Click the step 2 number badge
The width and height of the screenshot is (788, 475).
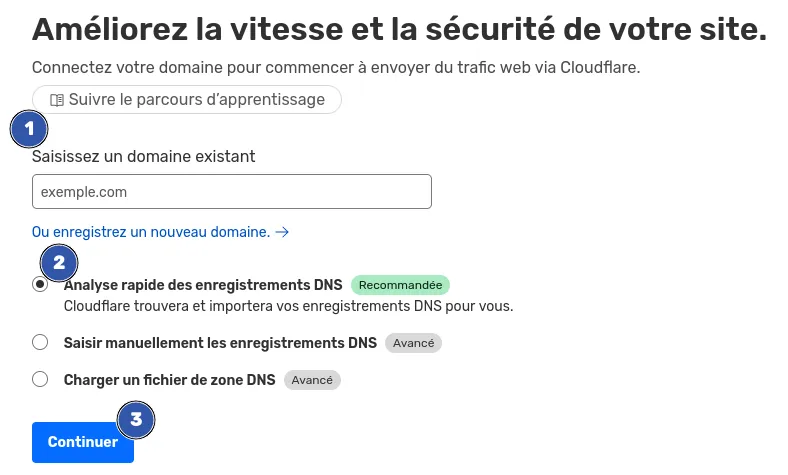[59, 263]
